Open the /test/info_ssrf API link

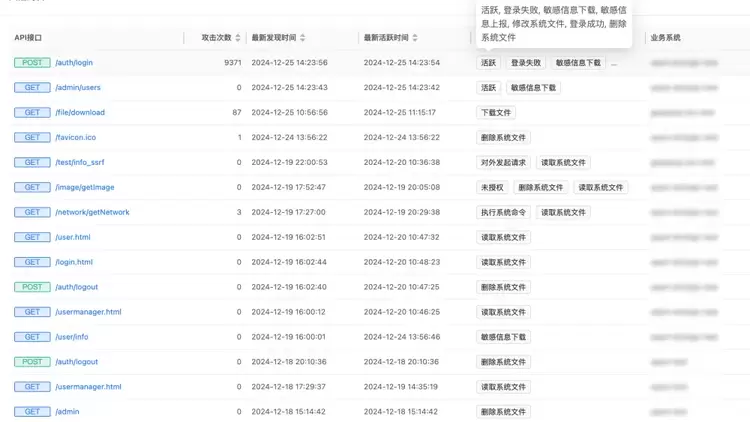78,162
